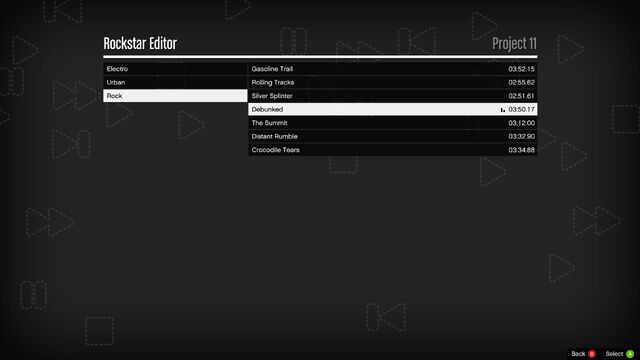Image resolution: width=640 pixels, height=360 pixels.
Task: Click the Select label text
Action: 614,354
